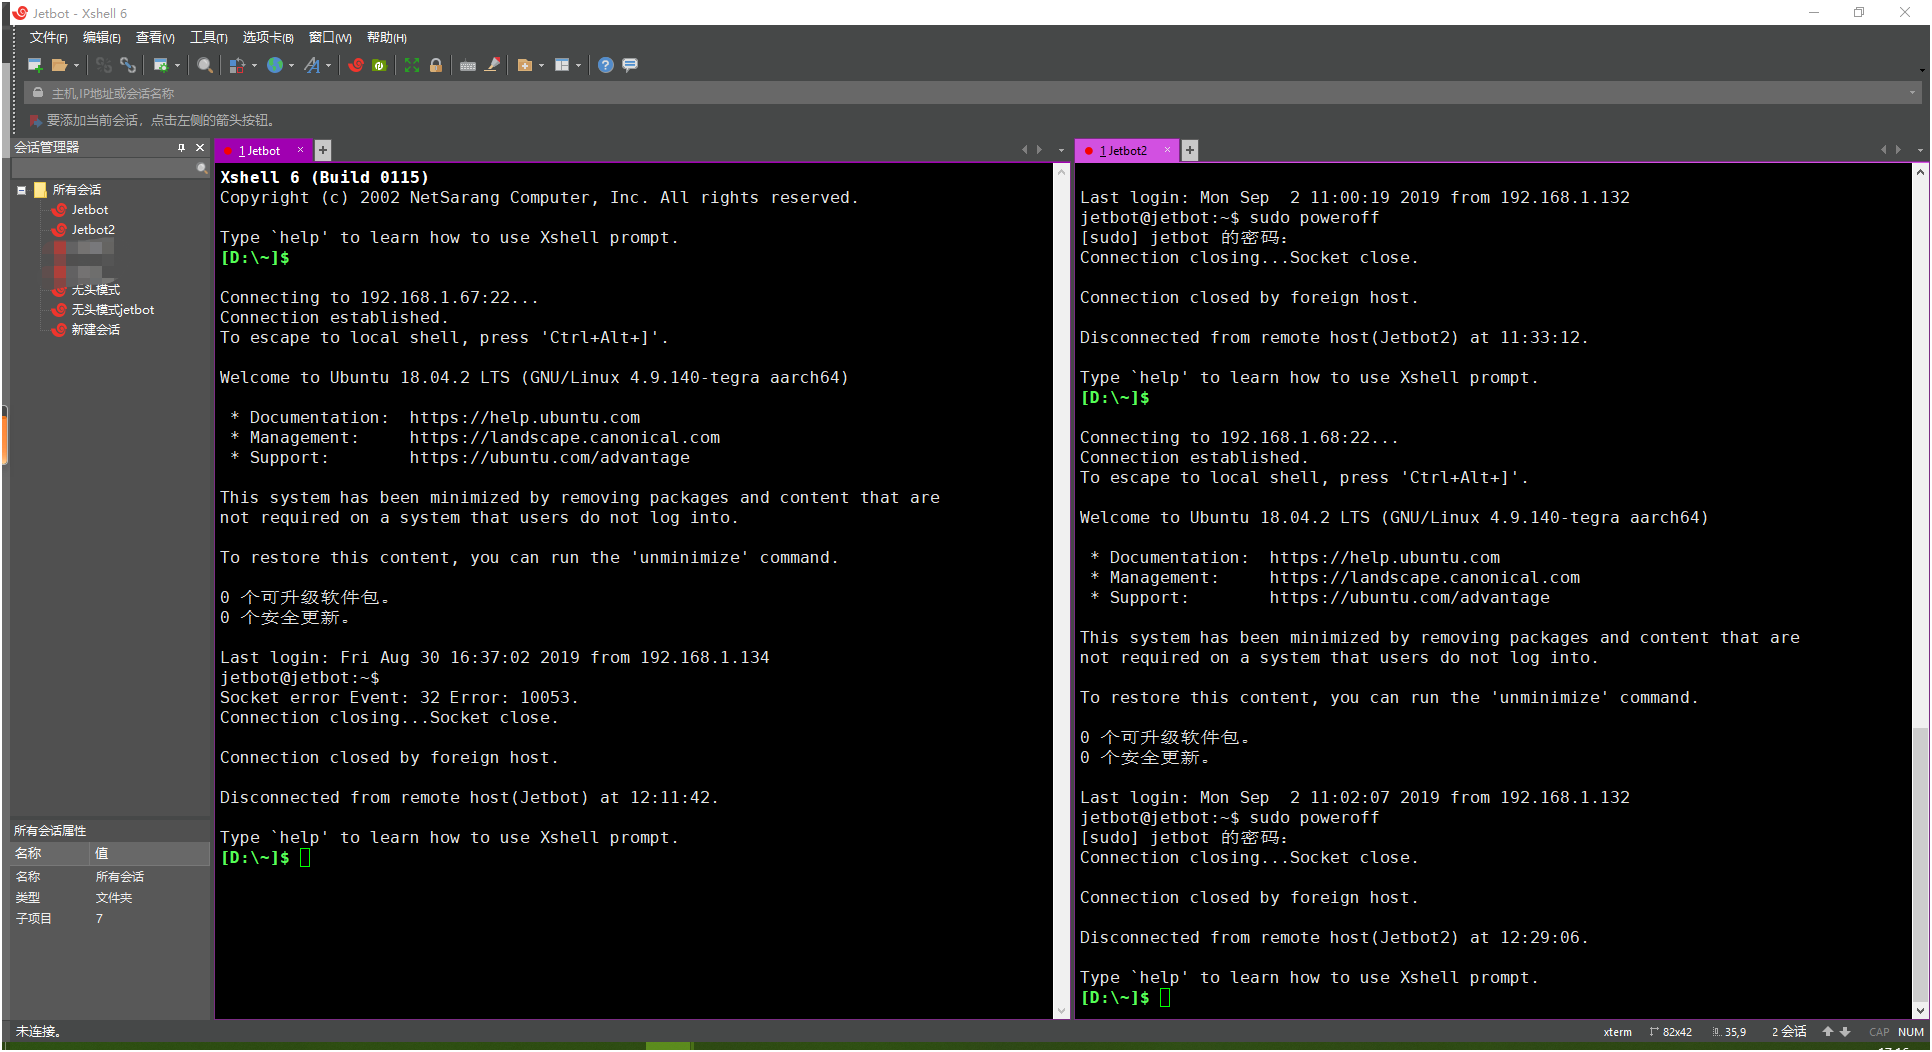Click the globe encoding icon
Viewport: 1932px width, 1052px height.
pyautogui.click(x=274, y=65)
